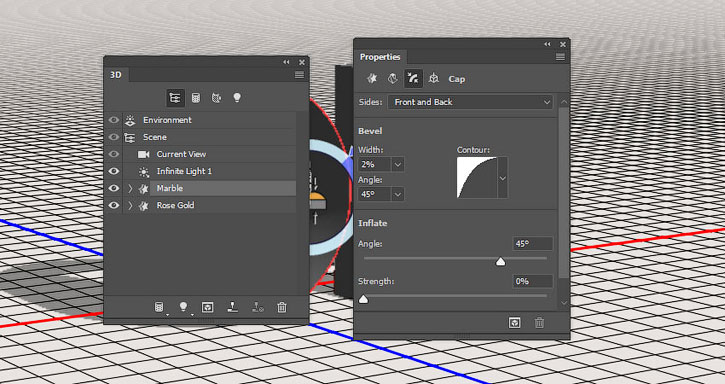Collapse the 3D panel to icons
Image resolution: width=725 pixels, height=384 pixels.
(287, 62)
